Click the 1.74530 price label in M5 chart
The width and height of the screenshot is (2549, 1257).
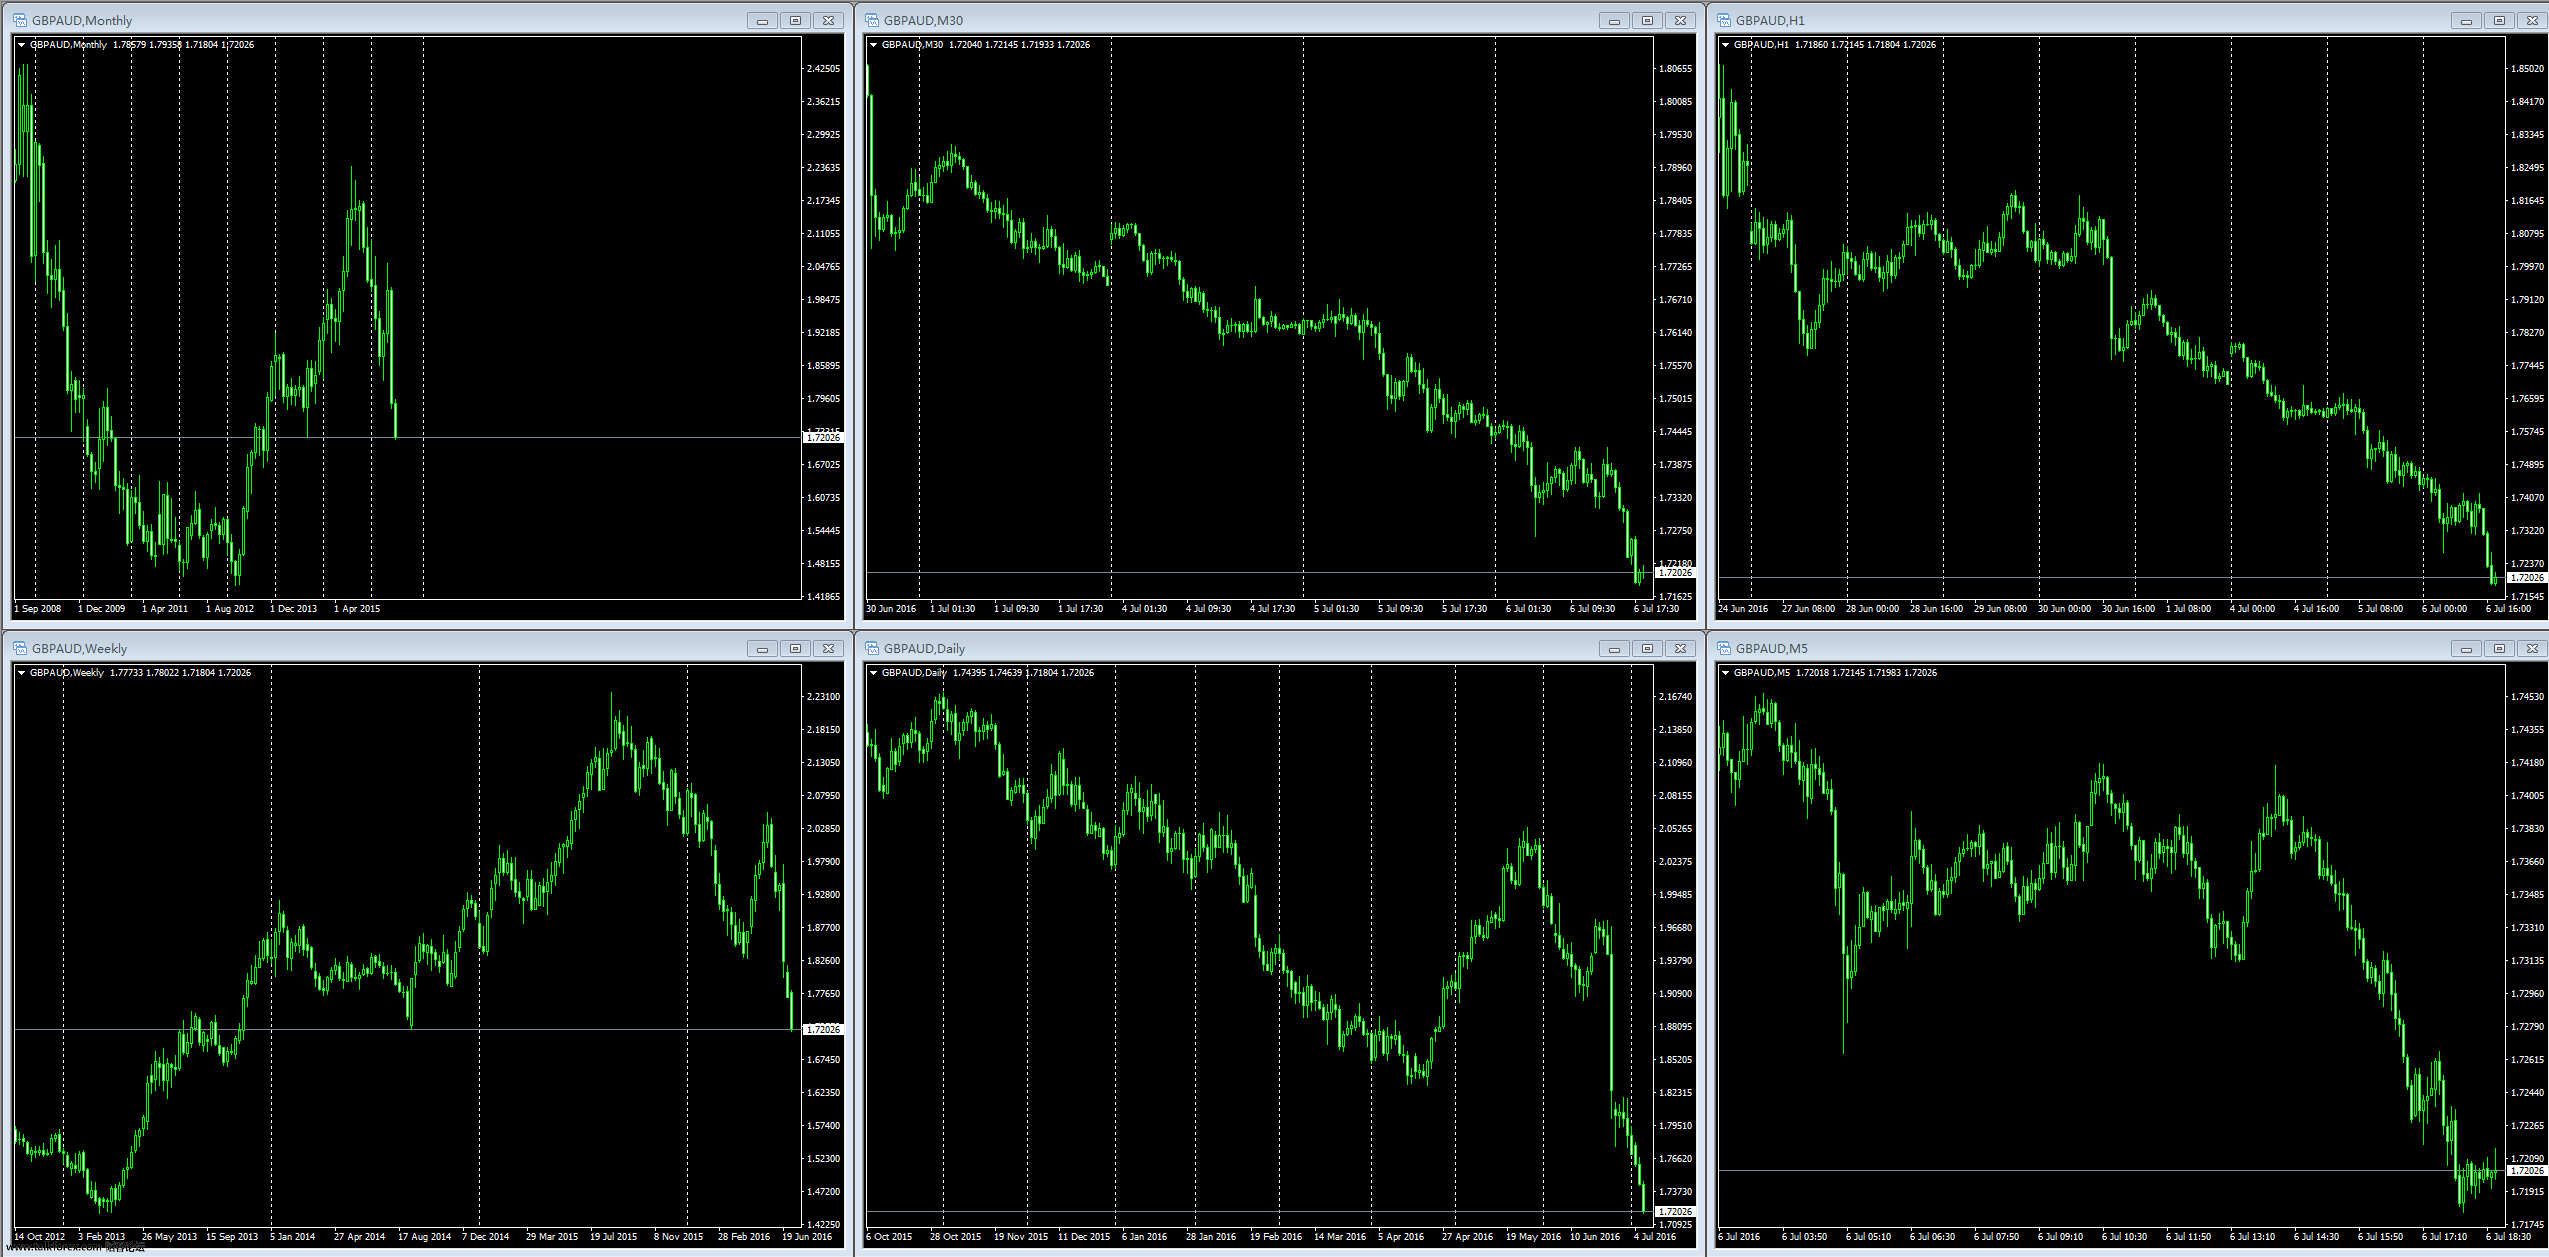pyautogui.click(x=2527, y=697)
